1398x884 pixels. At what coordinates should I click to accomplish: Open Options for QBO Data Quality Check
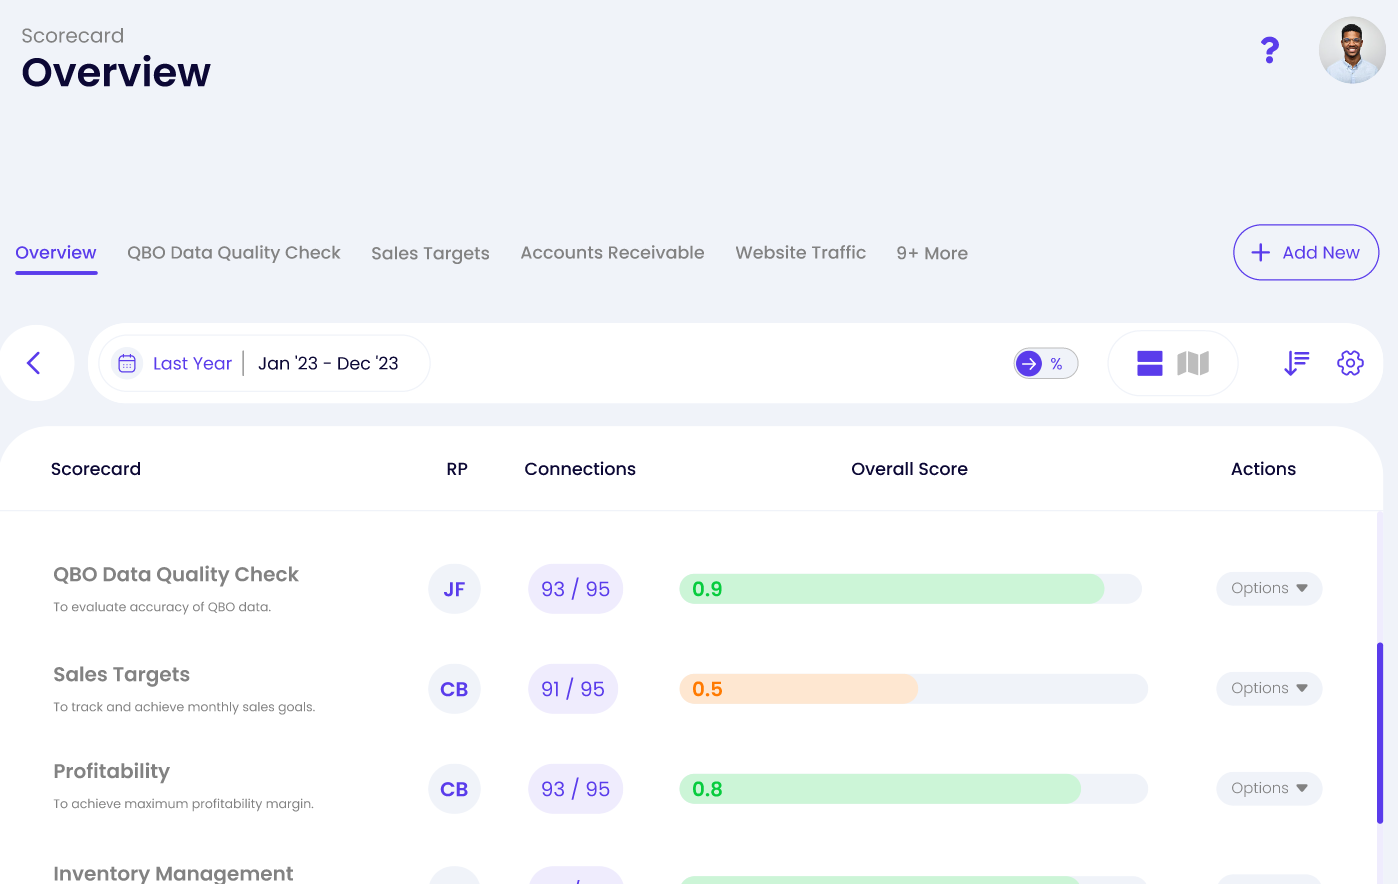coord(1269,589)
